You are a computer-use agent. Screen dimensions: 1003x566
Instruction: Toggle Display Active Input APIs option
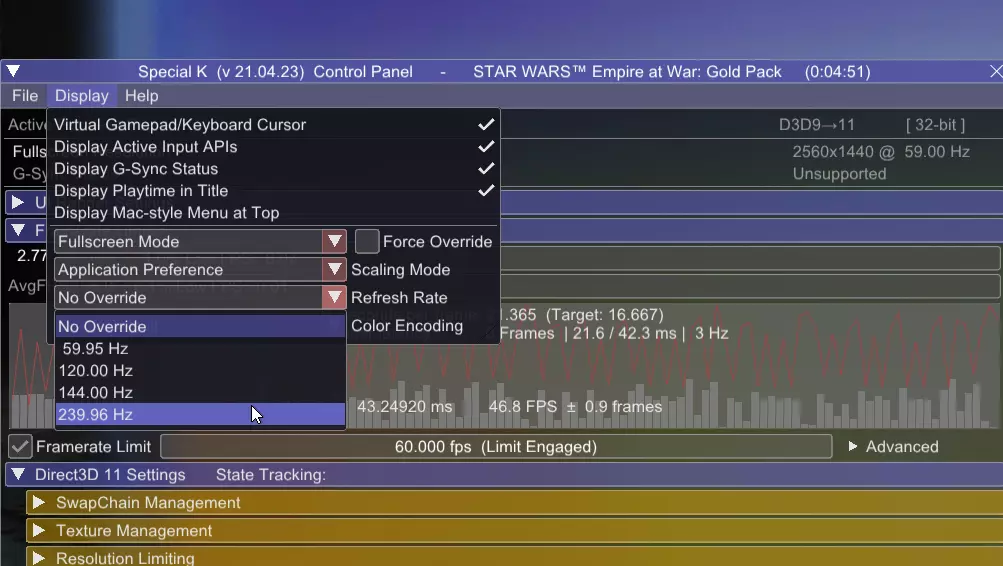(x=274, y=146)
